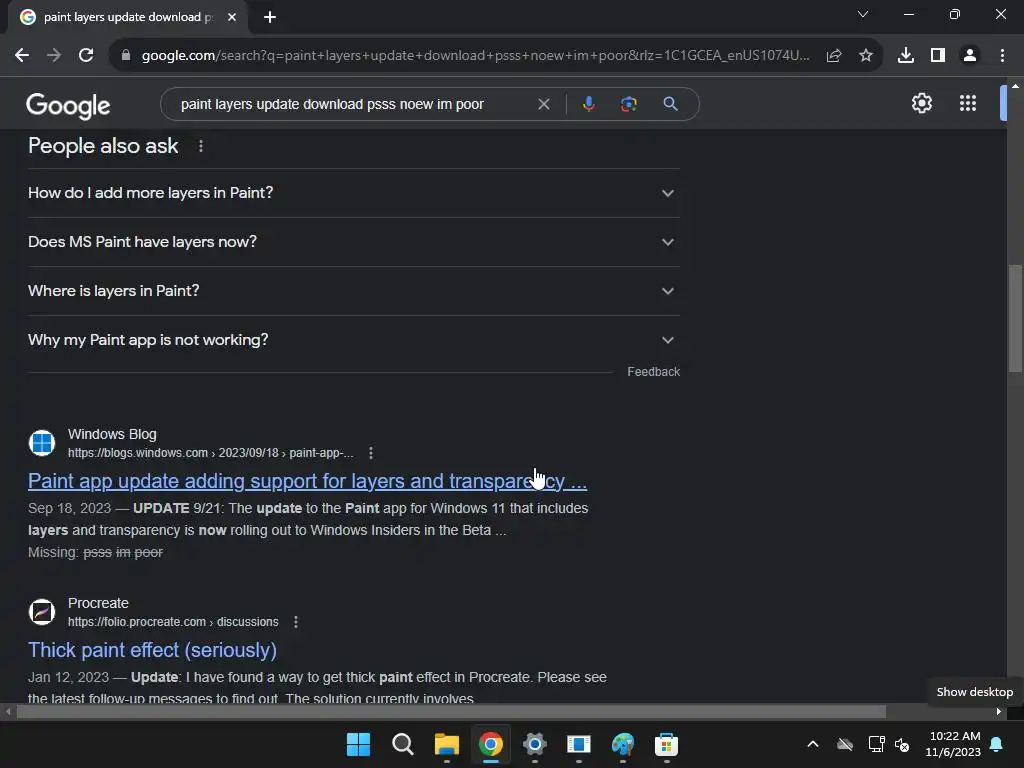
Task: Open Paint app update adding layers link
Action: pos(307,481)
